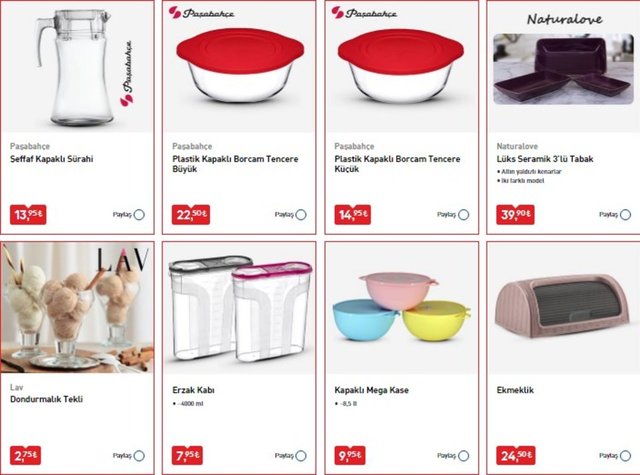The height and width of the screenshot is (475, 640).
Task: Check the Paylaş circle for Ekmeklik
Action: pyautogui.click(x=626, y=456)
